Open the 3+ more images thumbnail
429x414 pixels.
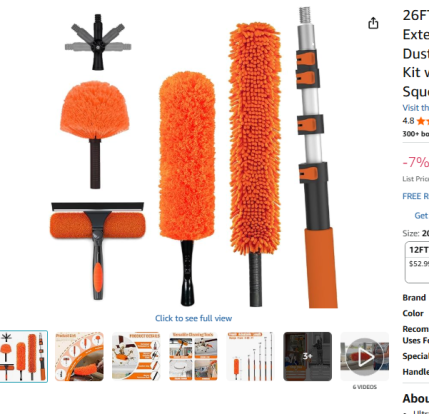[307, 356]
